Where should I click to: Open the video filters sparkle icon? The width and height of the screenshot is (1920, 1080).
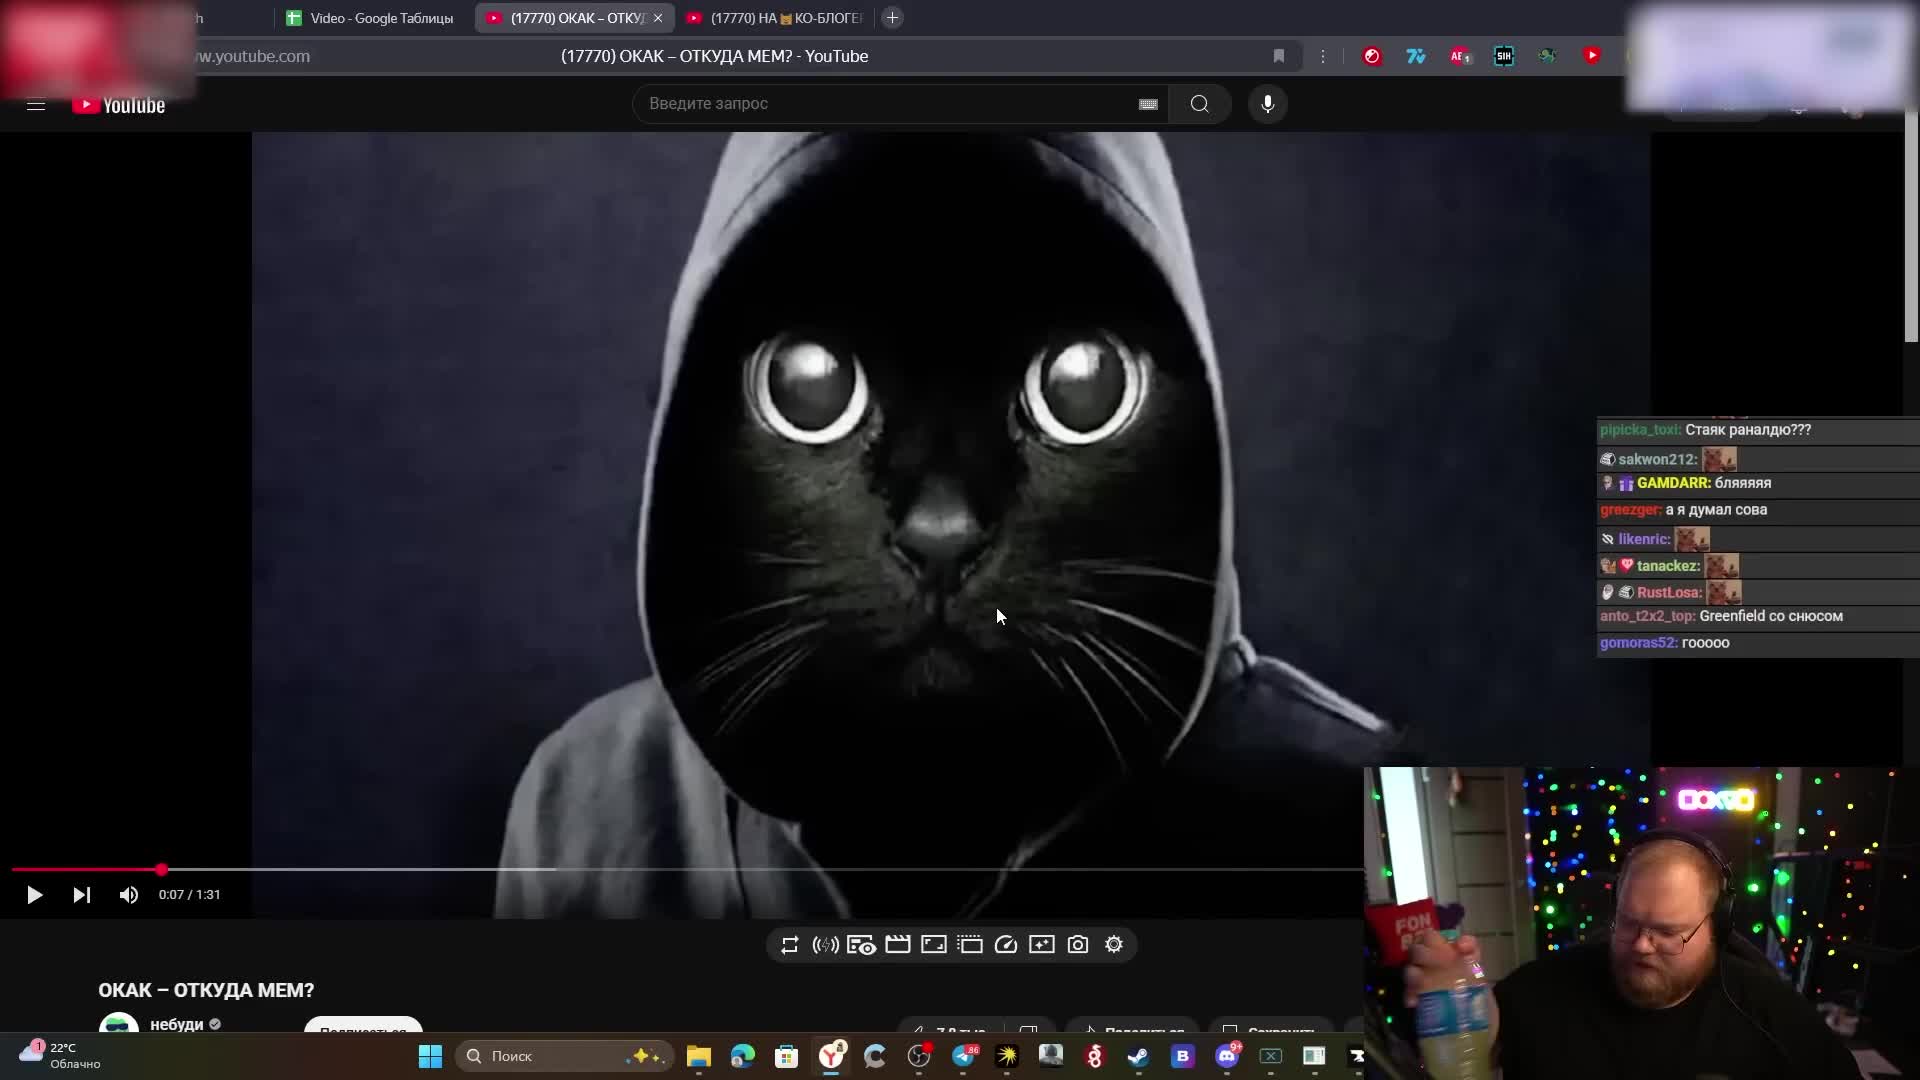pyautogui.click(x=1042, y=945)
